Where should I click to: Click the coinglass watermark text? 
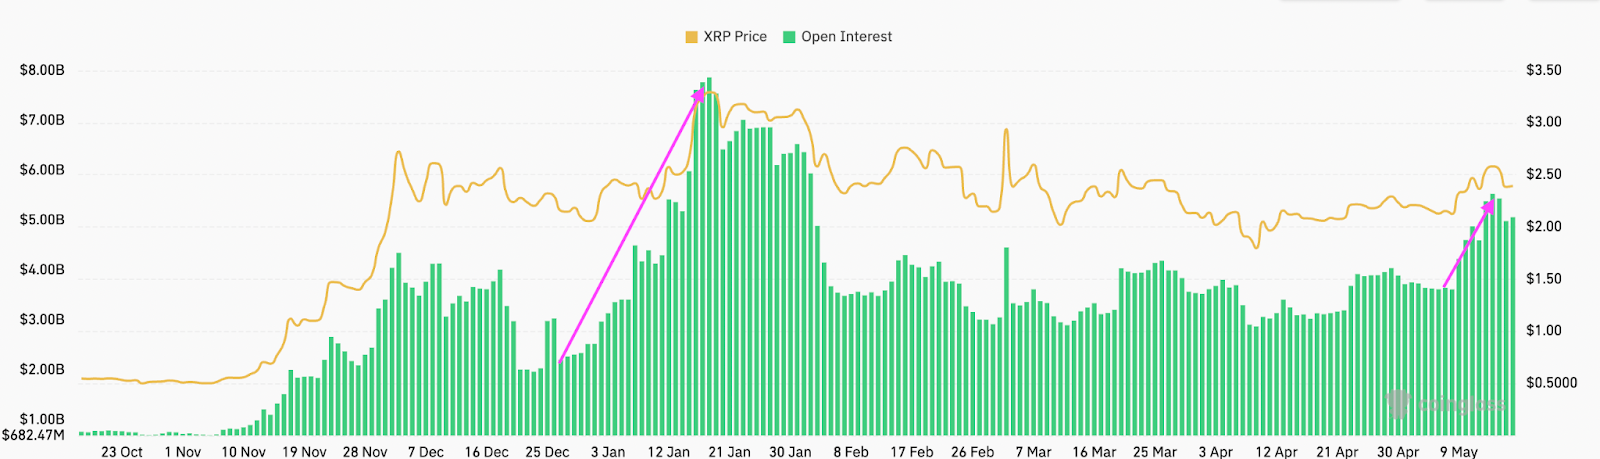click(1462, 405)
